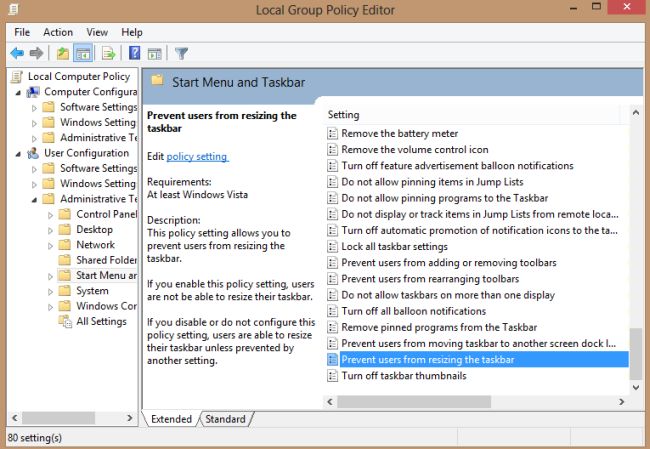Click the tree pane scroll left arrow
Image resolution: width=650 pixels, height=449 pixels.
(15, 418)
